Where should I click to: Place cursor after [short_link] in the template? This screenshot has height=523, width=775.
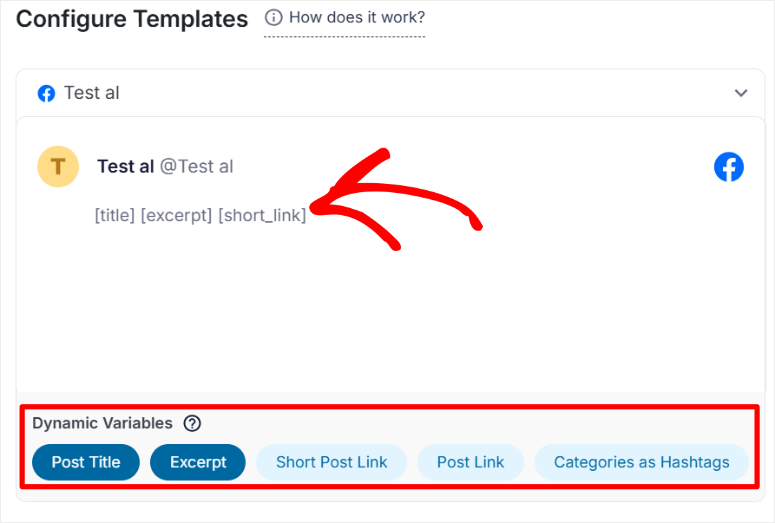click(307, 215)
